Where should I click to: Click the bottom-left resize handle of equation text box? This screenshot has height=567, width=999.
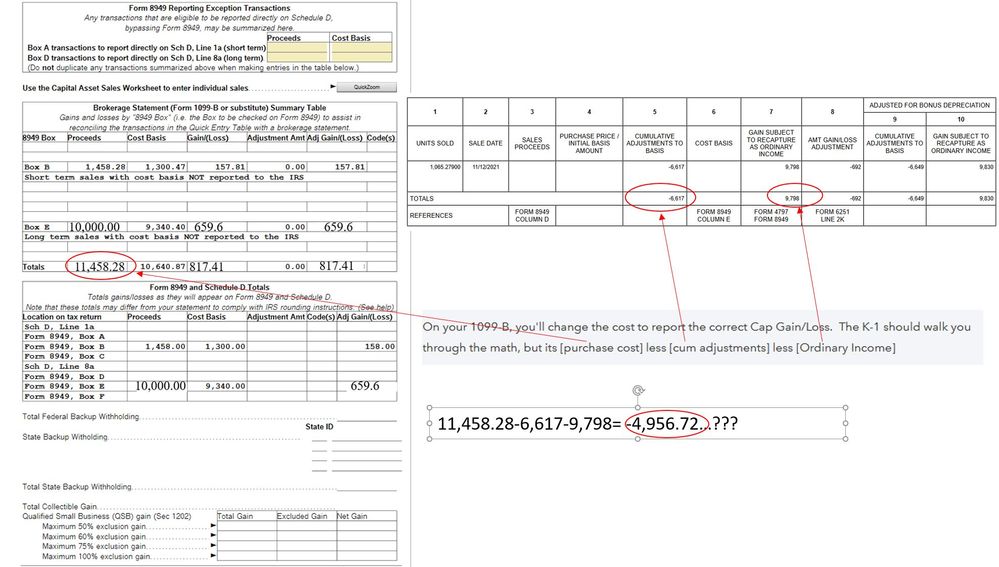[x=429, y=439]
